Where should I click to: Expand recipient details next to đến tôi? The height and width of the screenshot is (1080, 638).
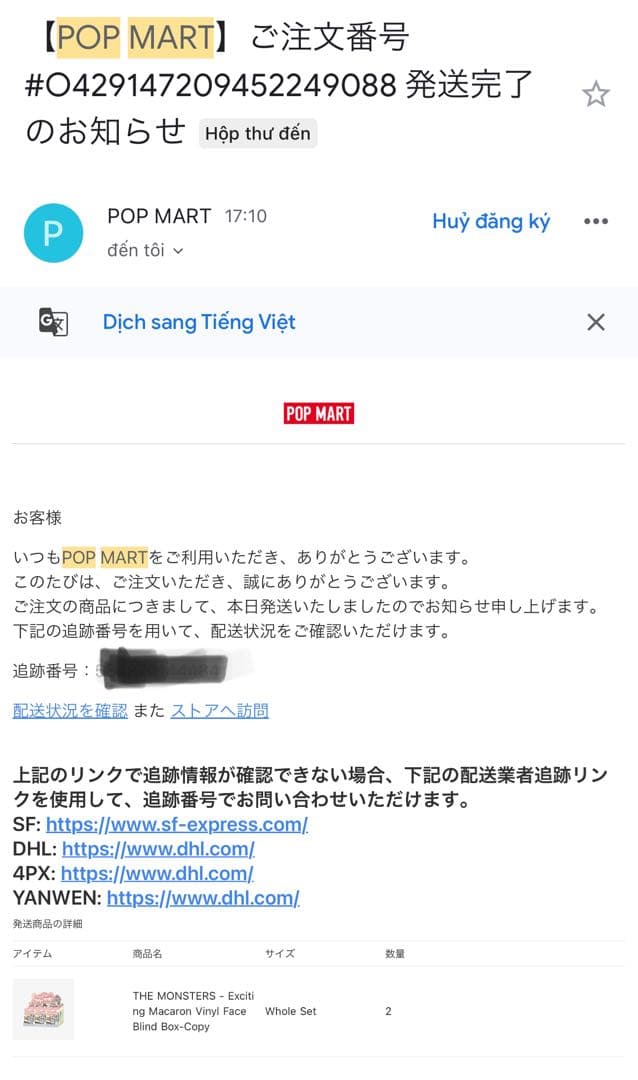178,251
